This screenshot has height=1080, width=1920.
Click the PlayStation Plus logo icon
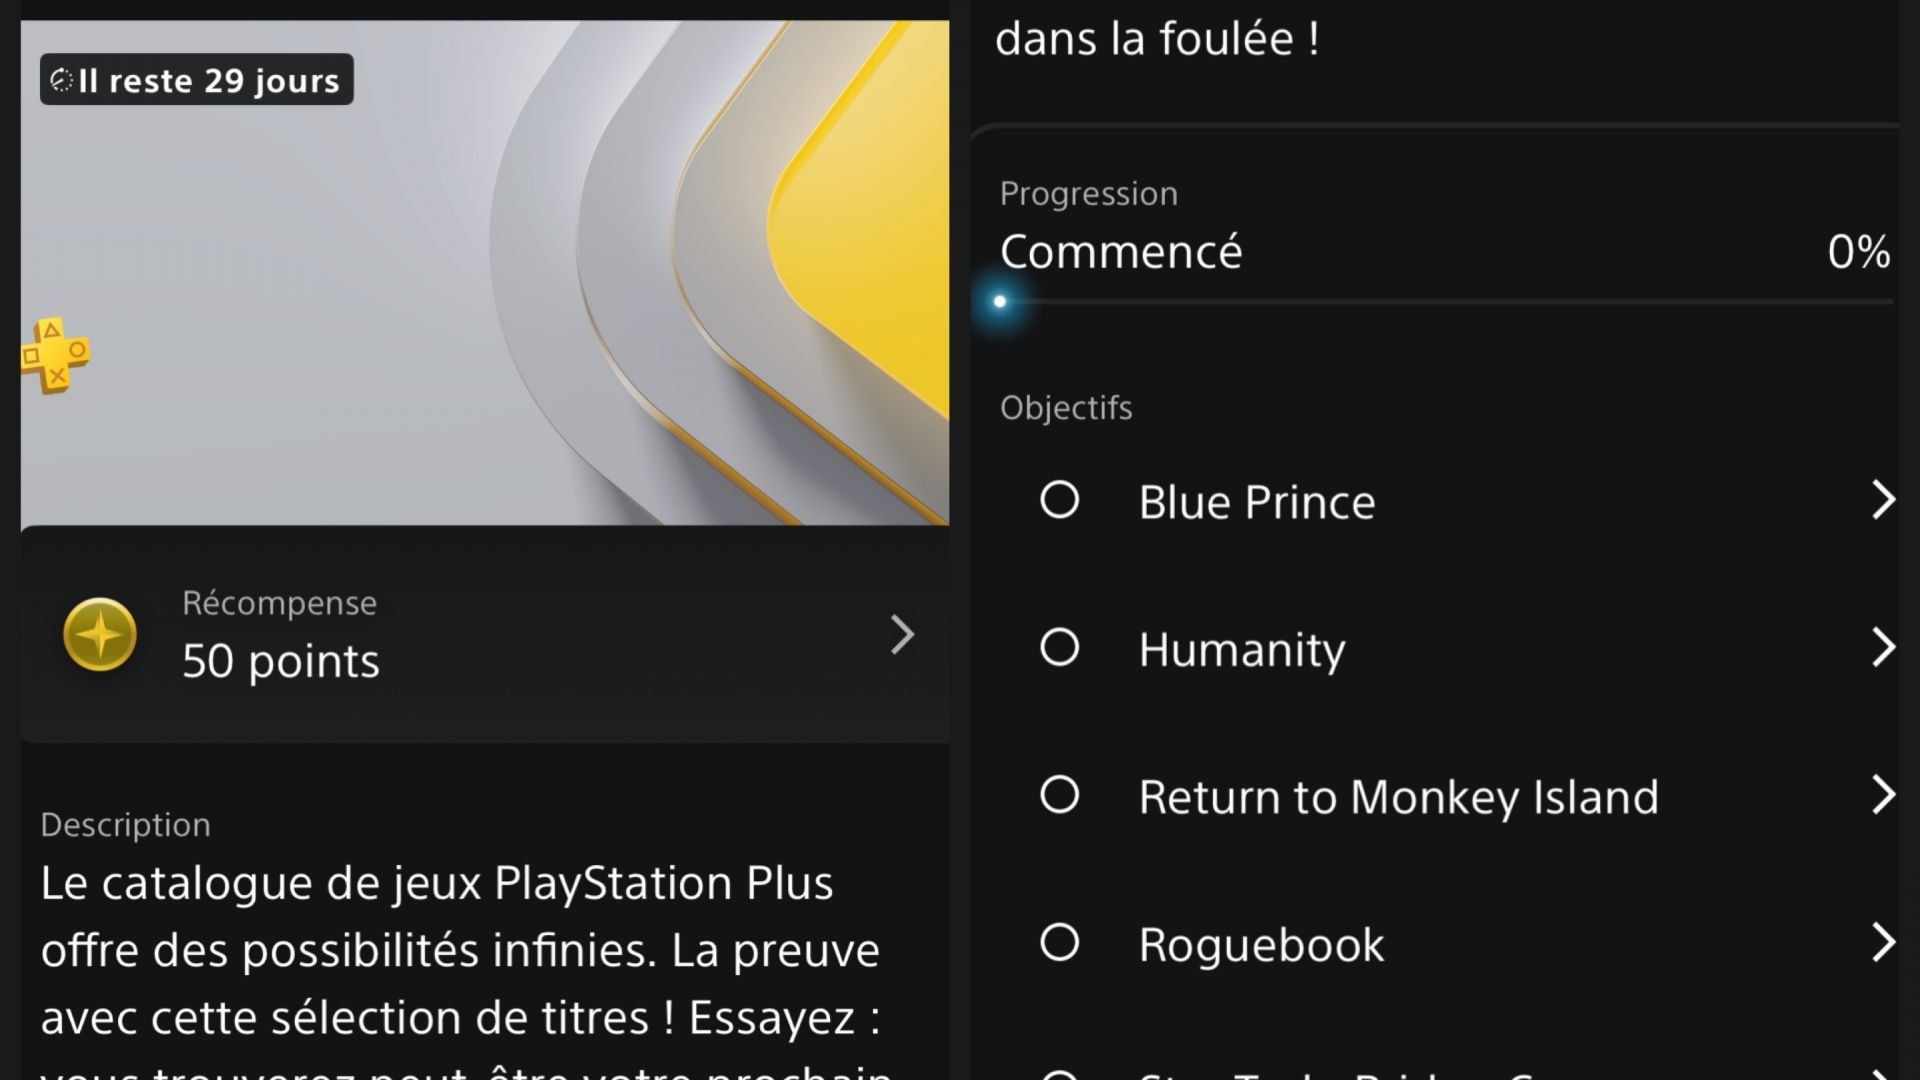click(x=55, y=355)
